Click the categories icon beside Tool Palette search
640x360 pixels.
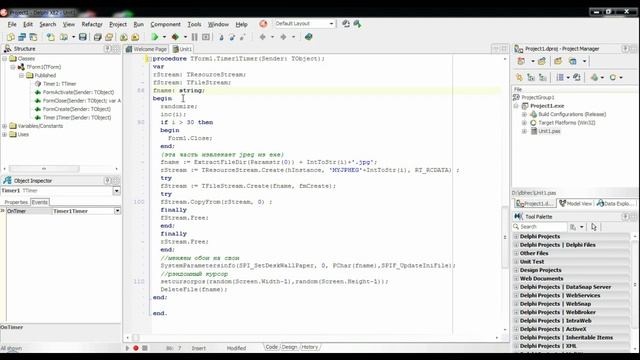coord(573,227)
